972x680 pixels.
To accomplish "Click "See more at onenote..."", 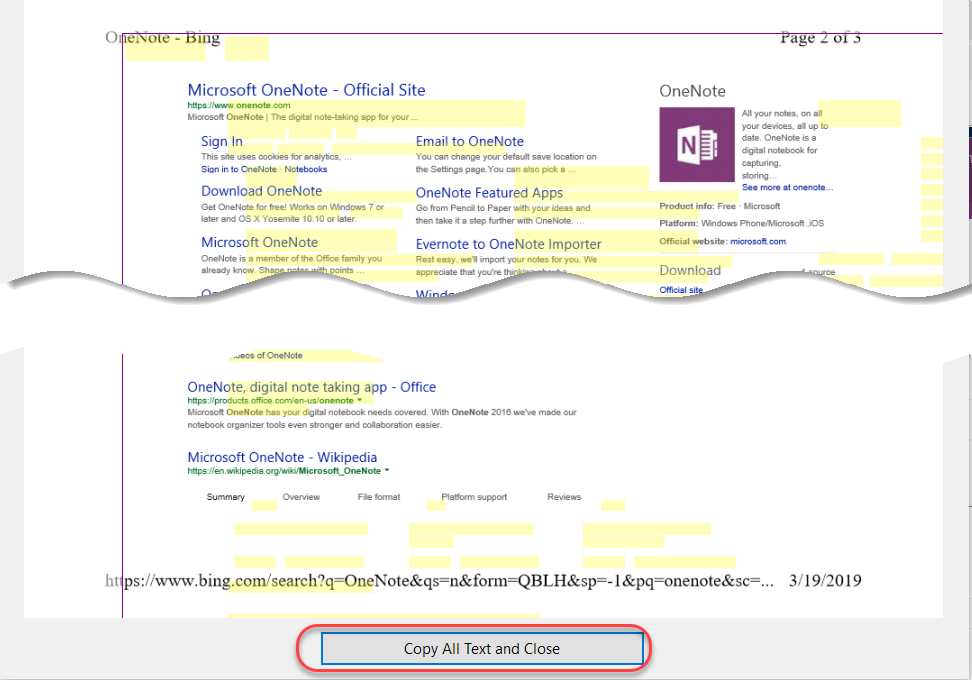I will (x=789, y=187).
